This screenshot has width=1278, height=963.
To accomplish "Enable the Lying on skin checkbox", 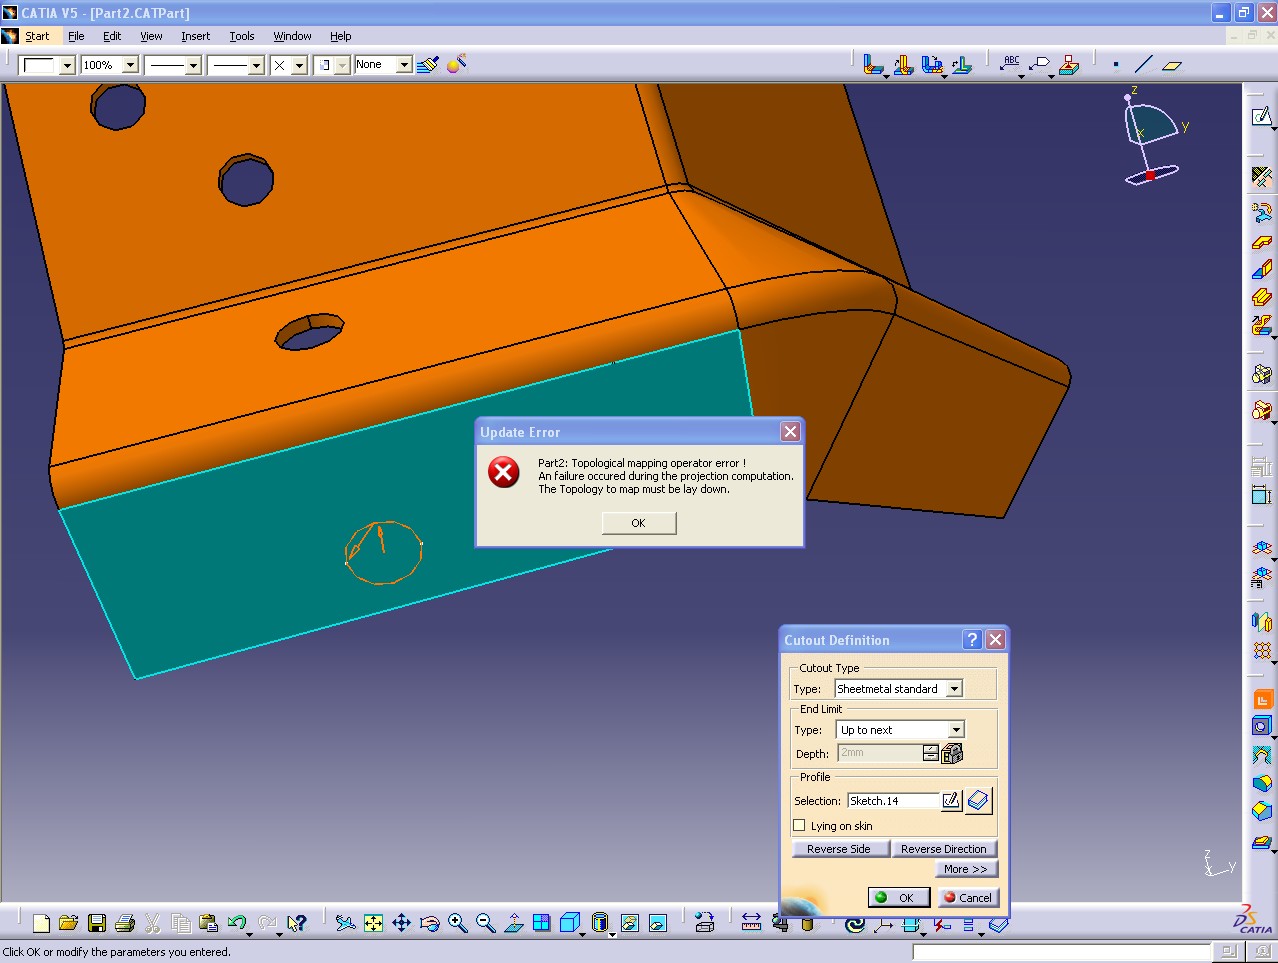I will click(799, 826).
